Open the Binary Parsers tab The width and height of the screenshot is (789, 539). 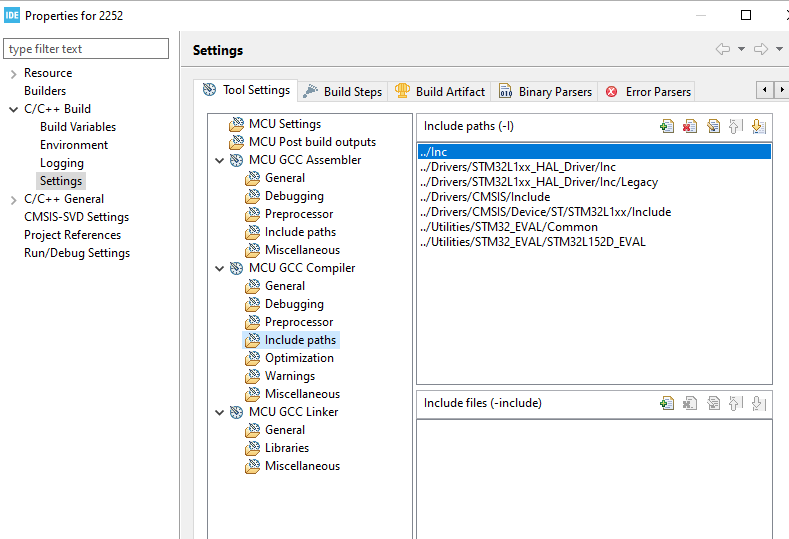coord(545,92)
